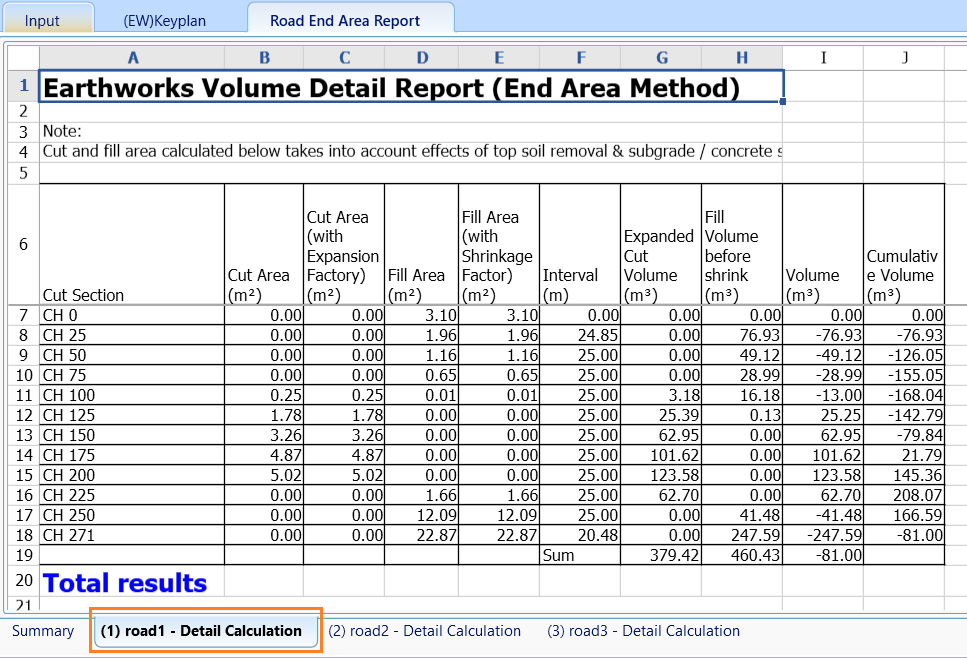
Task: Click the 'Cut and fill area calculated below' note
Action: [411, 152]
